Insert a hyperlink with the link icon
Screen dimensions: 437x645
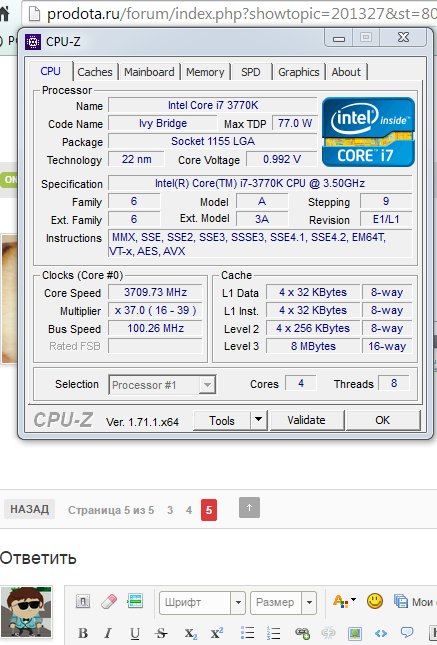pyautogui.click(x=302, y=633)
